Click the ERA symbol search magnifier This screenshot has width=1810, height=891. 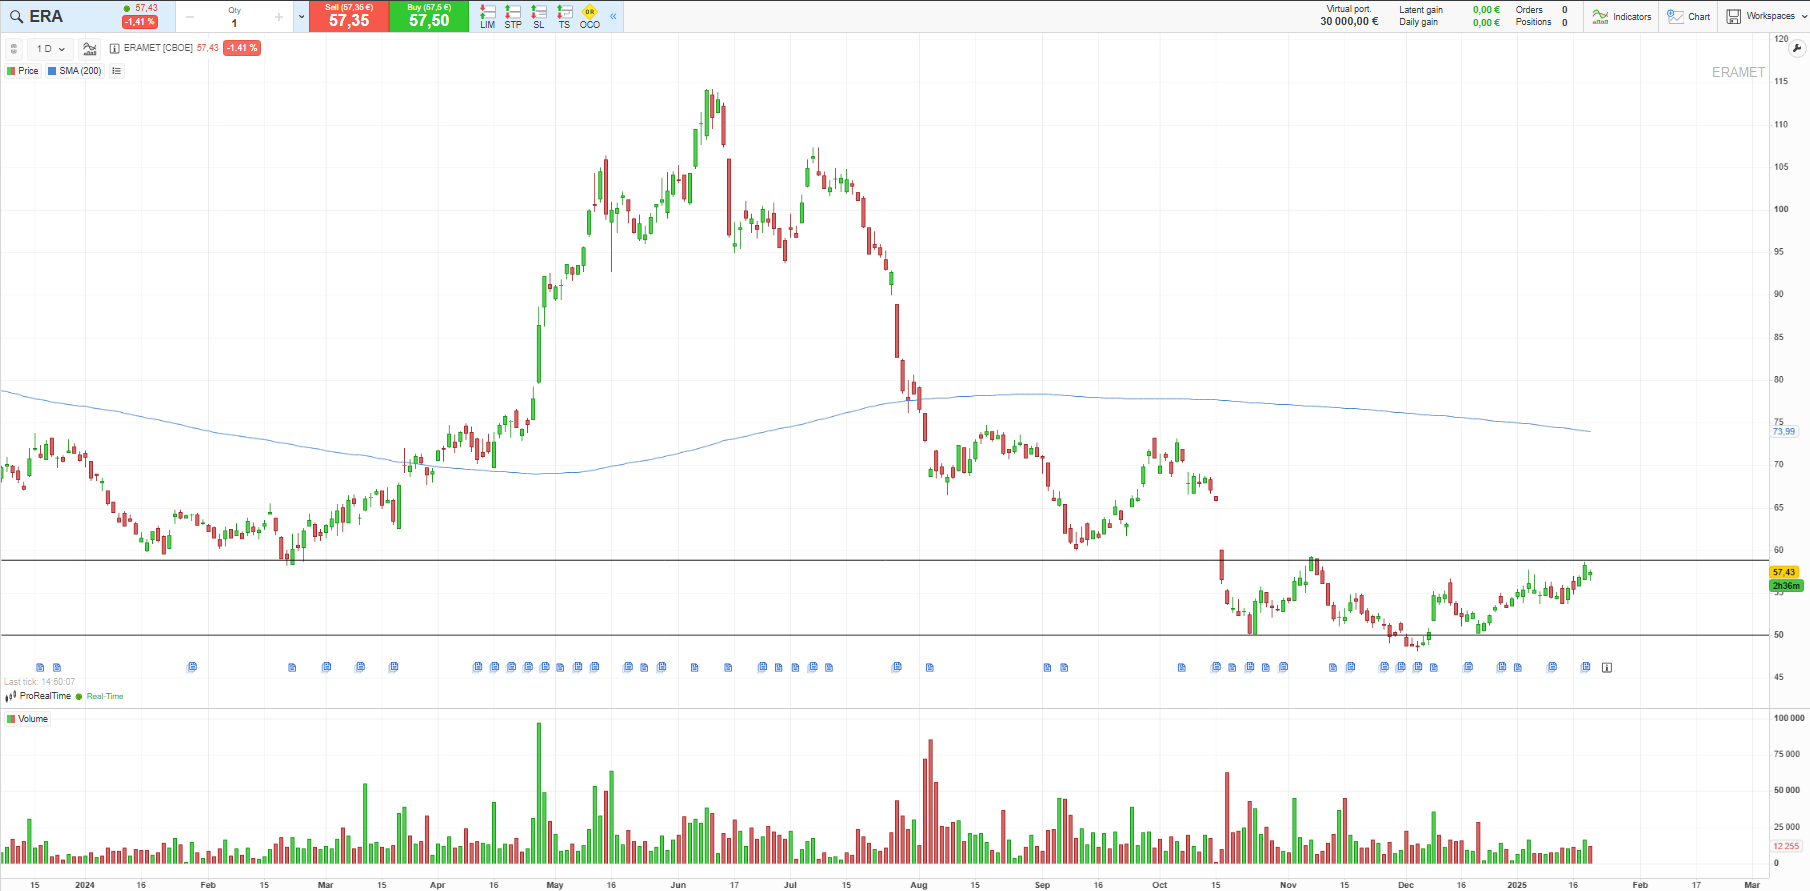[16, 17]
